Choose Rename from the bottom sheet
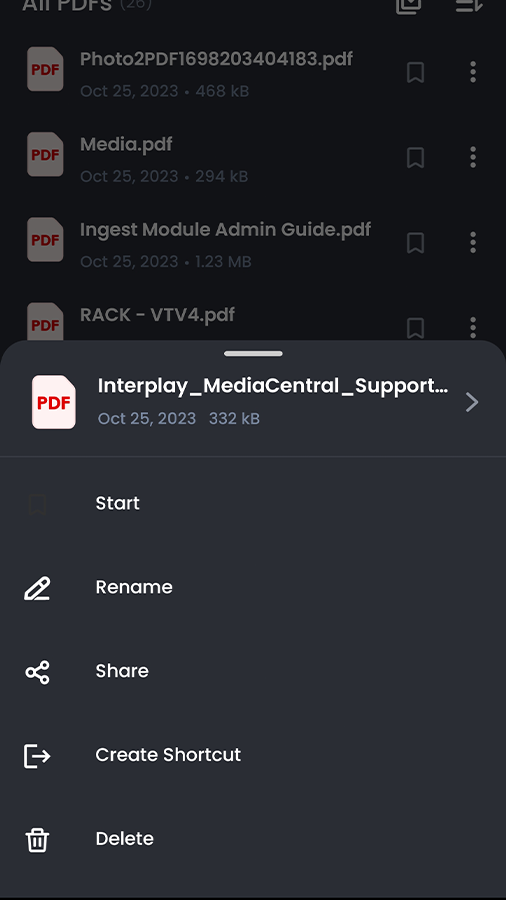The width and height of the screenshot is (506, 900). (x=253, y=587)
